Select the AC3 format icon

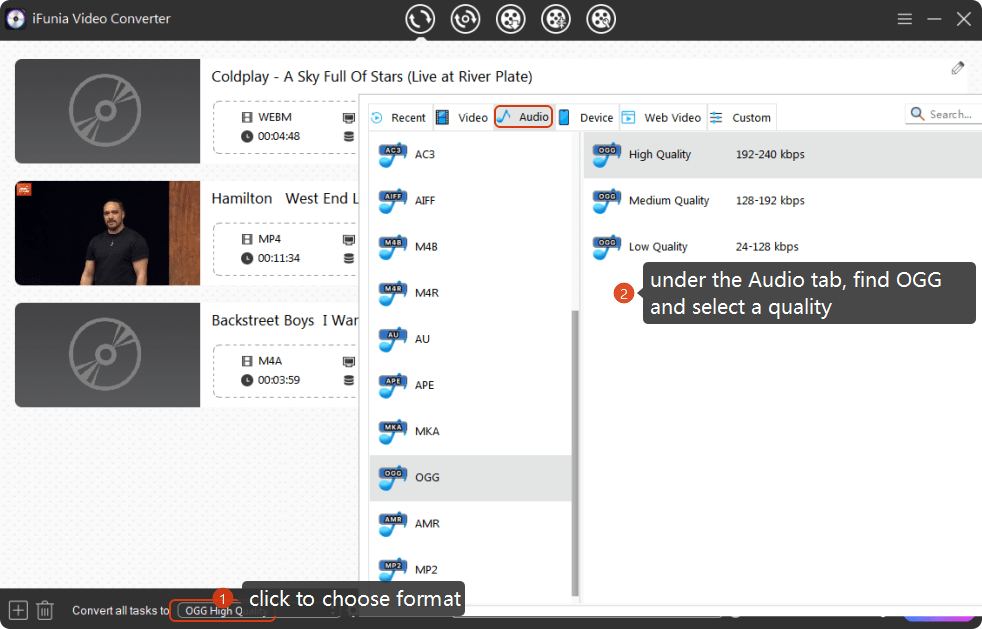[x=393, y=154]
